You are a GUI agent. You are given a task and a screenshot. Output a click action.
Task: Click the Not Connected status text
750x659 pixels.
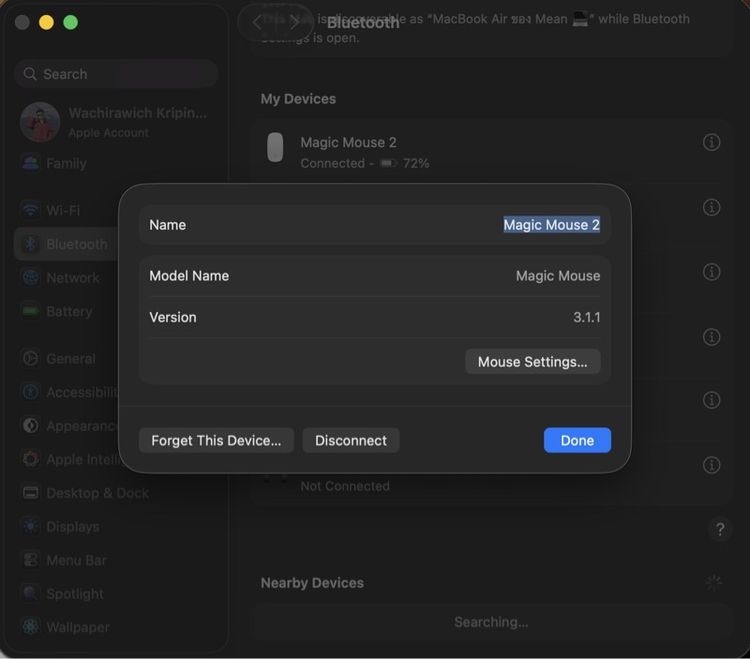pyautogui.click(x=345, y=486)
